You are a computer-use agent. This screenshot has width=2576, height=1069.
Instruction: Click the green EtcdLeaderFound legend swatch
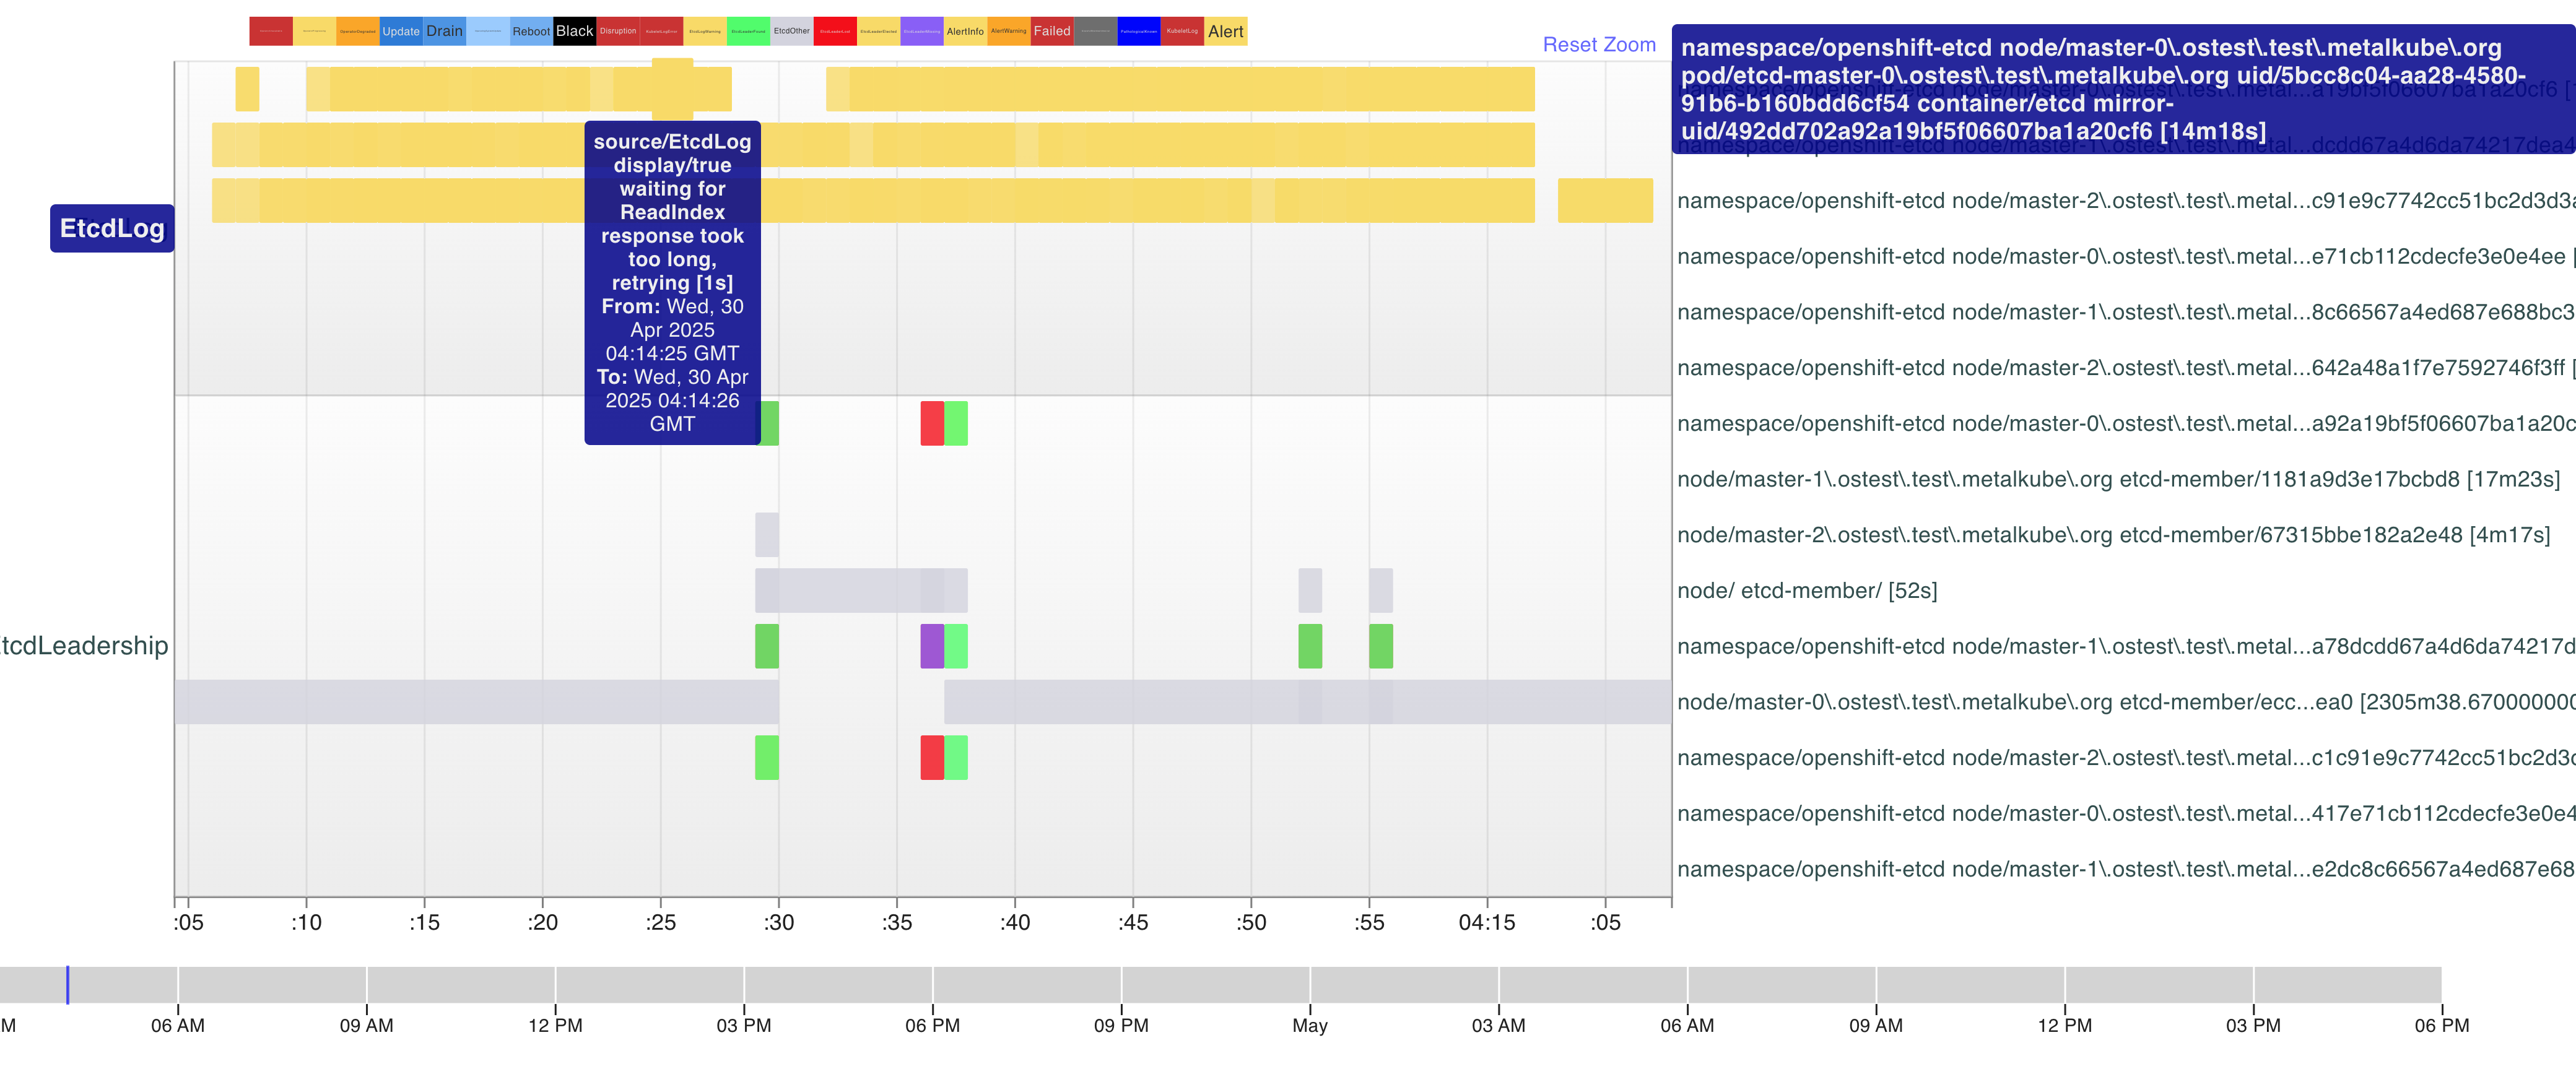tap(748, 31)
